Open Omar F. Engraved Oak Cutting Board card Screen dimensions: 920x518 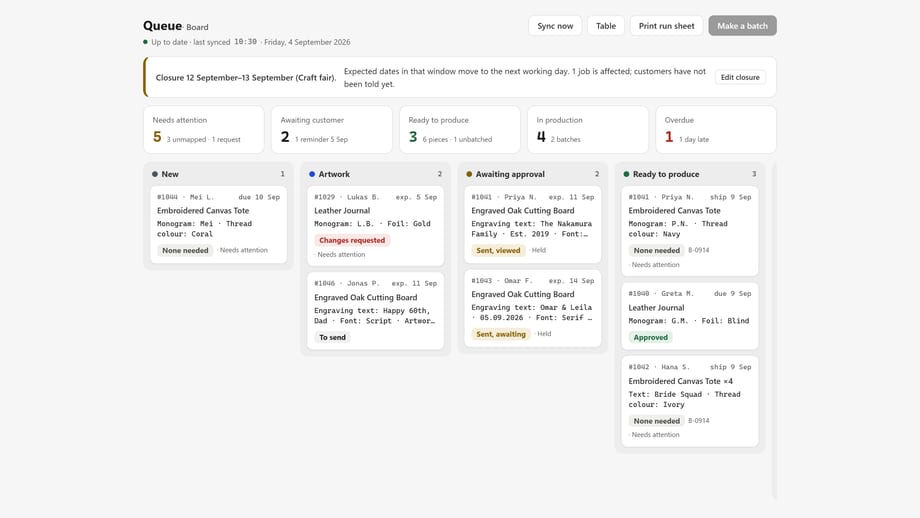[533, 308]
